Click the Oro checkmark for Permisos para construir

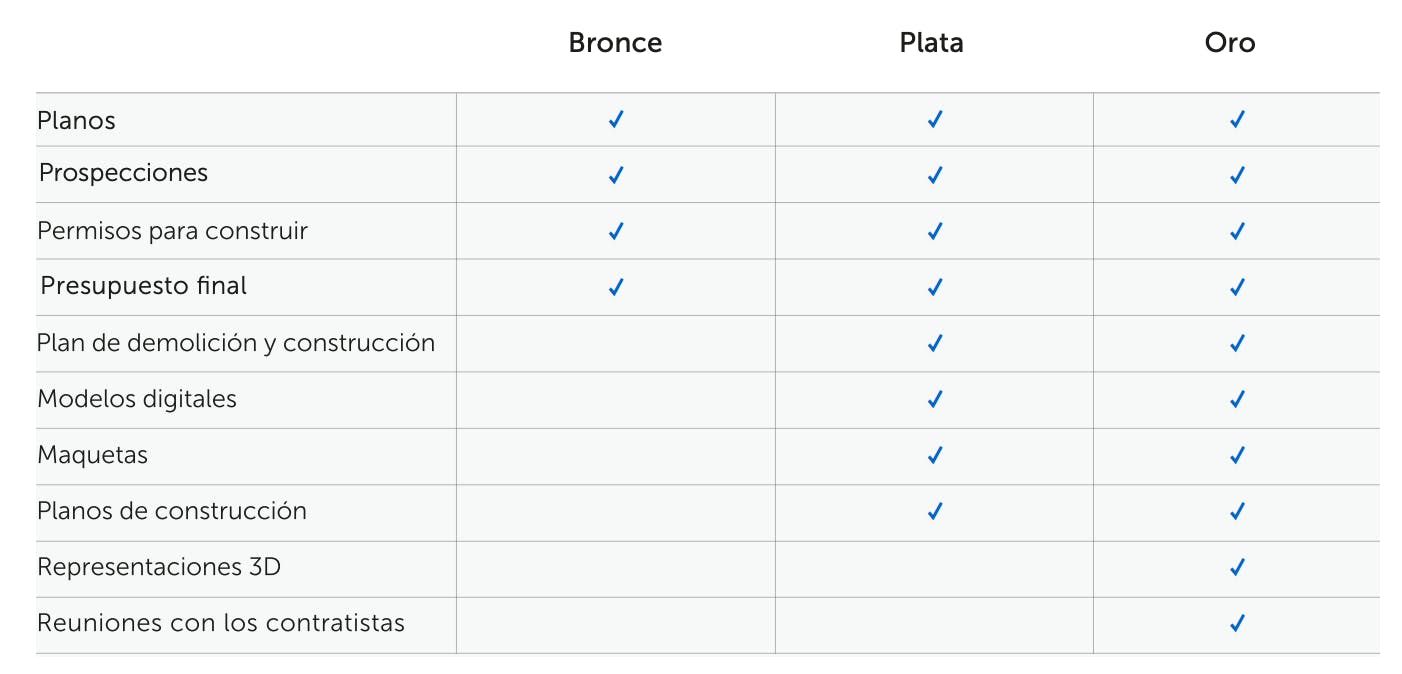pos(1237,231)
